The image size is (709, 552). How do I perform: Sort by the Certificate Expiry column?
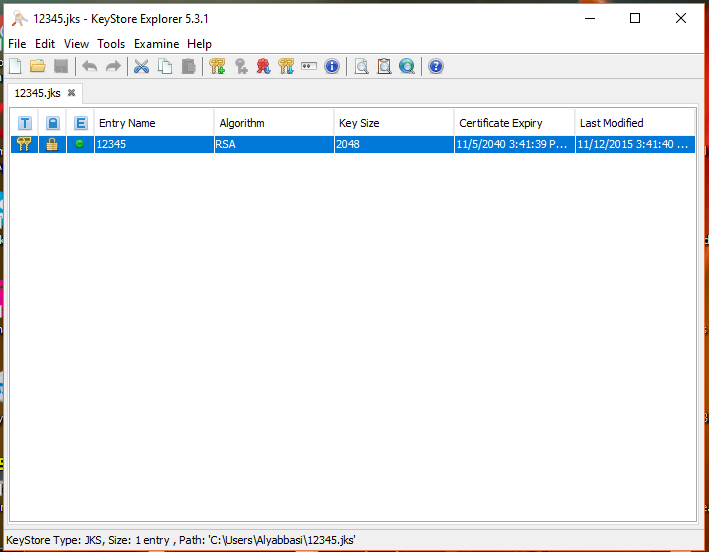pos(514,123)
